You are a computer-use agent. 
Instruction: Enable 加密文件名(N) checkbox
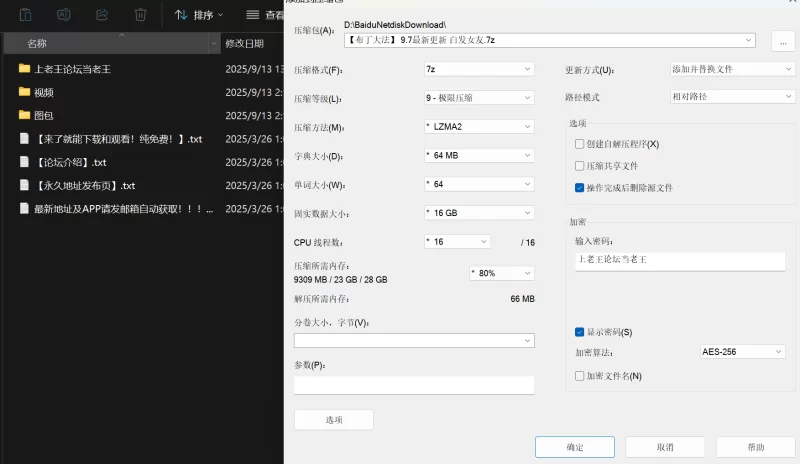tap(579, 376)
